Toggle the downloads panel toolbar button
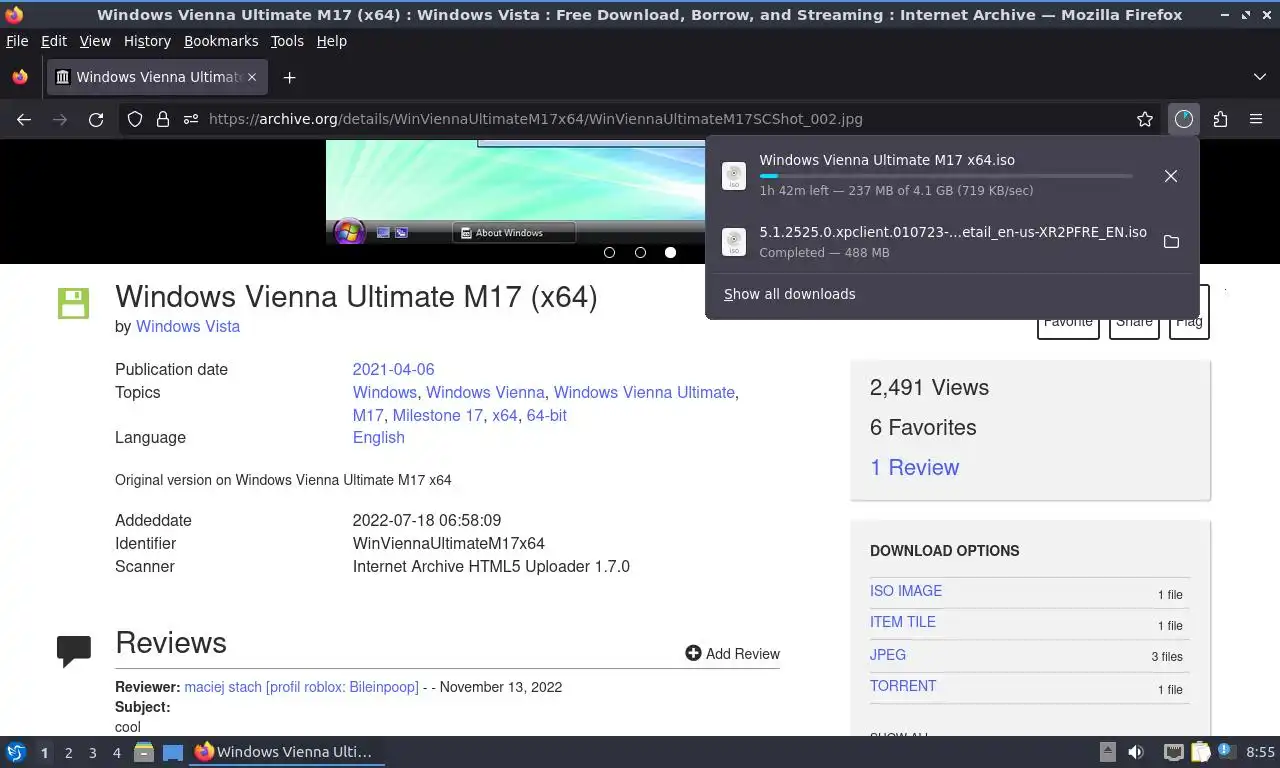 (1184, 119)
